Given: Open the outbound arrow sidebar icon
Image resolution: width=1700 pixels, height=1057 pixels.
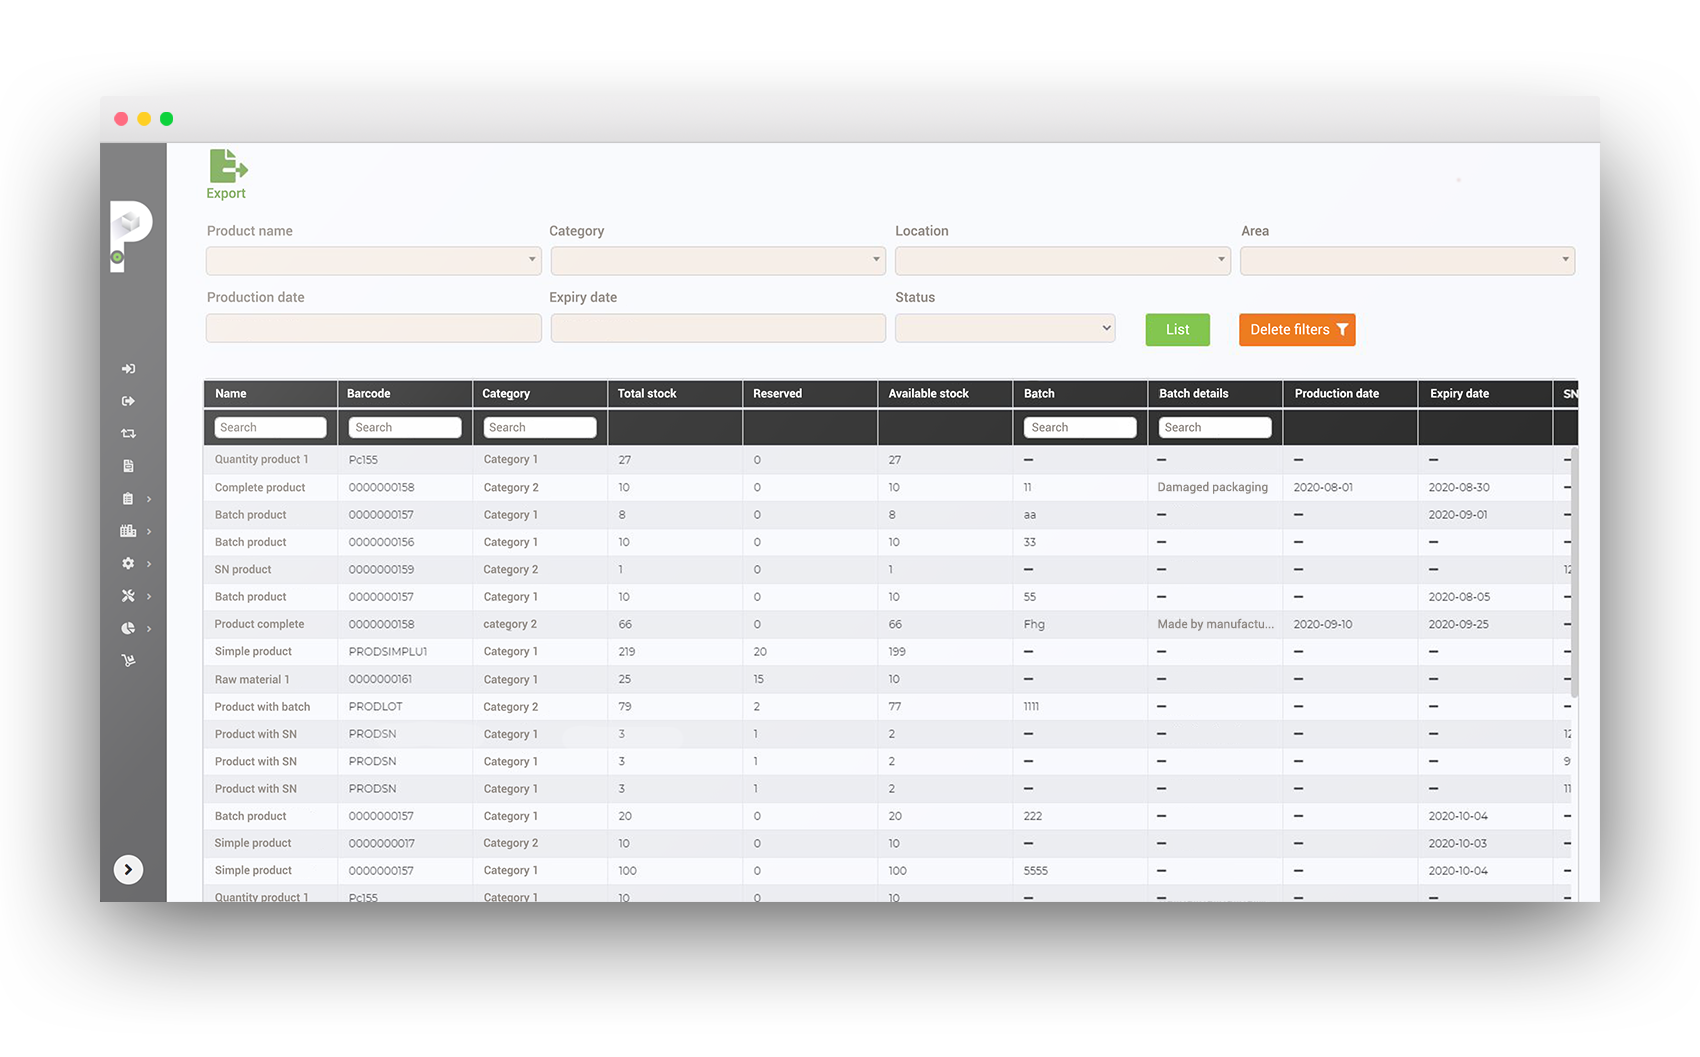Looking at the screenshot, I should [128, 401].
